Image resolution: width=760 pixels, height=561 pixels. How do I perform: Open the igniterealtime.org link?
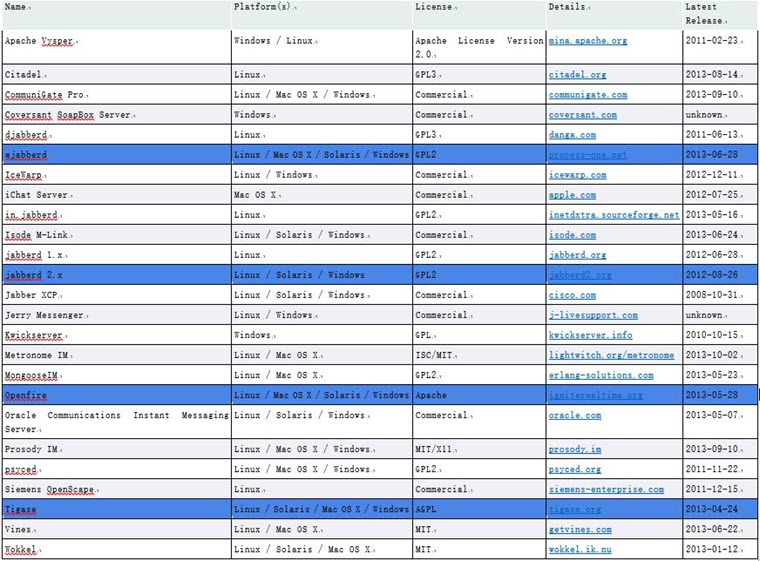(596, 396)
